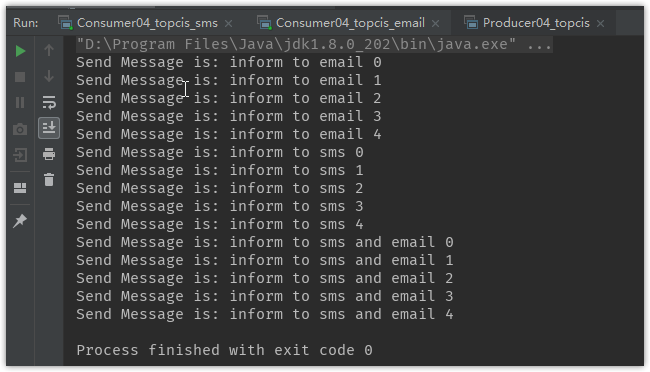
Task: Click the camera Dump Threads icon
Action: [20, 129]
